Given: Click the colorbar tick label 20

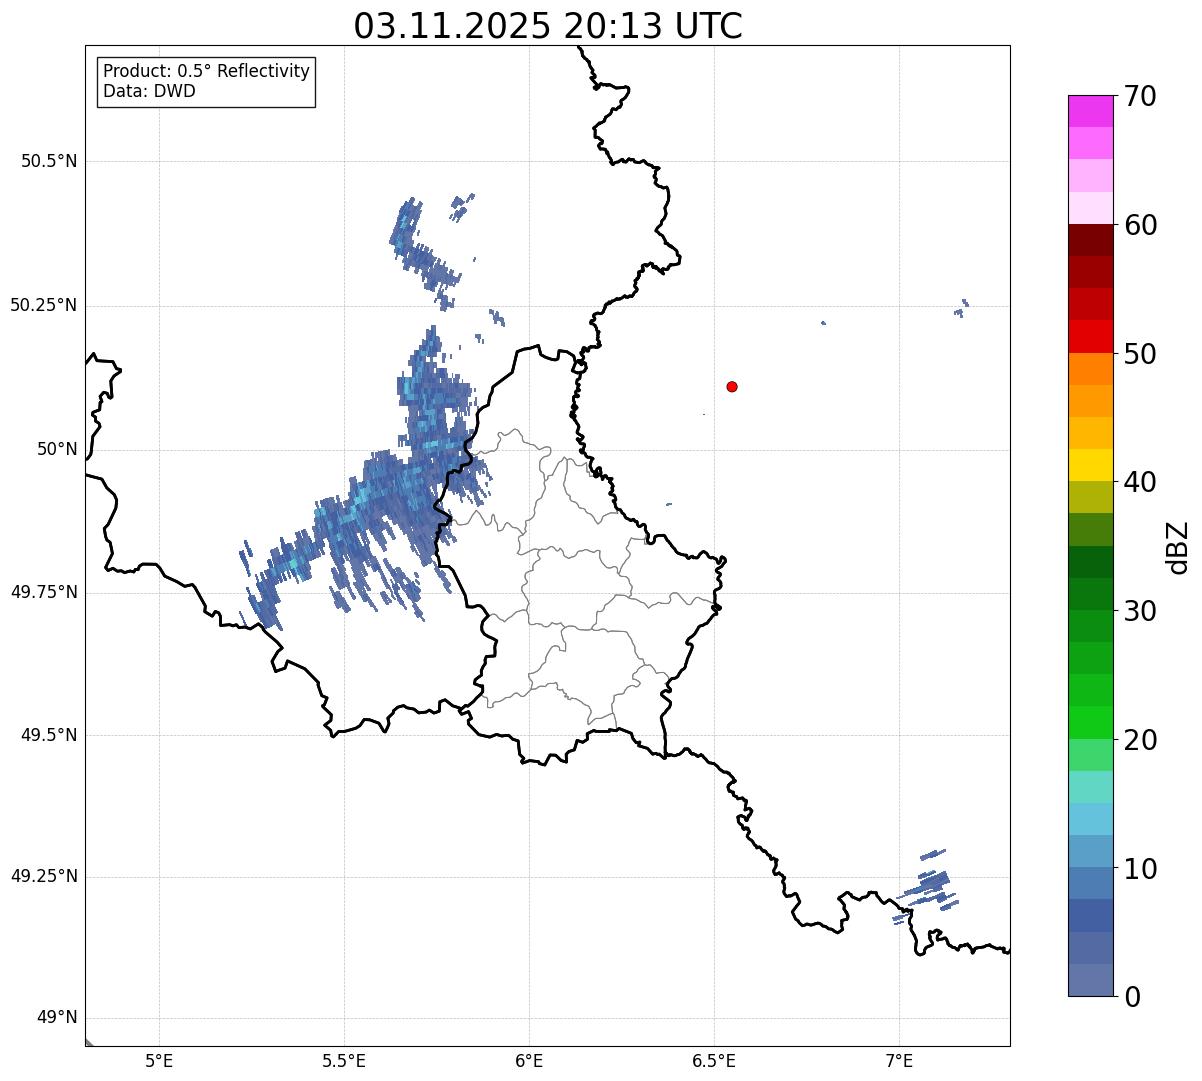Looking at the screenshot, I should click(x=1140, y=740).
